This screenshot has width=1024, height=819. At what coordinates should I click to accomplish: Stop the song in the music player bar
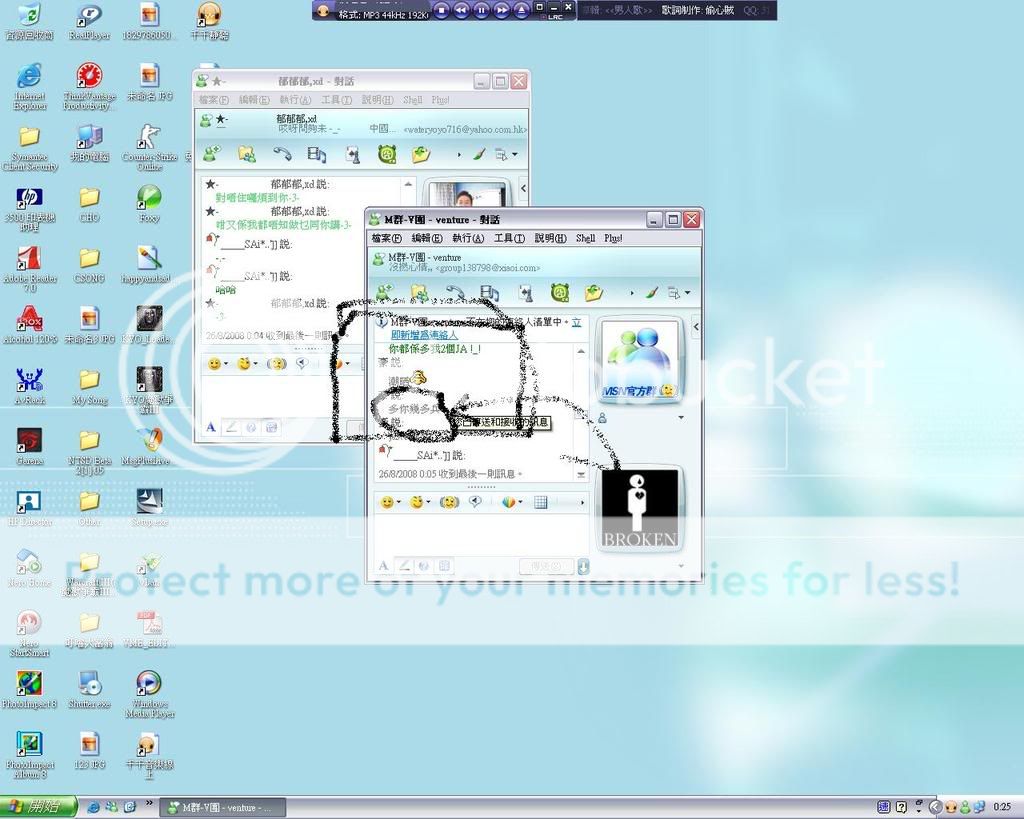[441, 10]
